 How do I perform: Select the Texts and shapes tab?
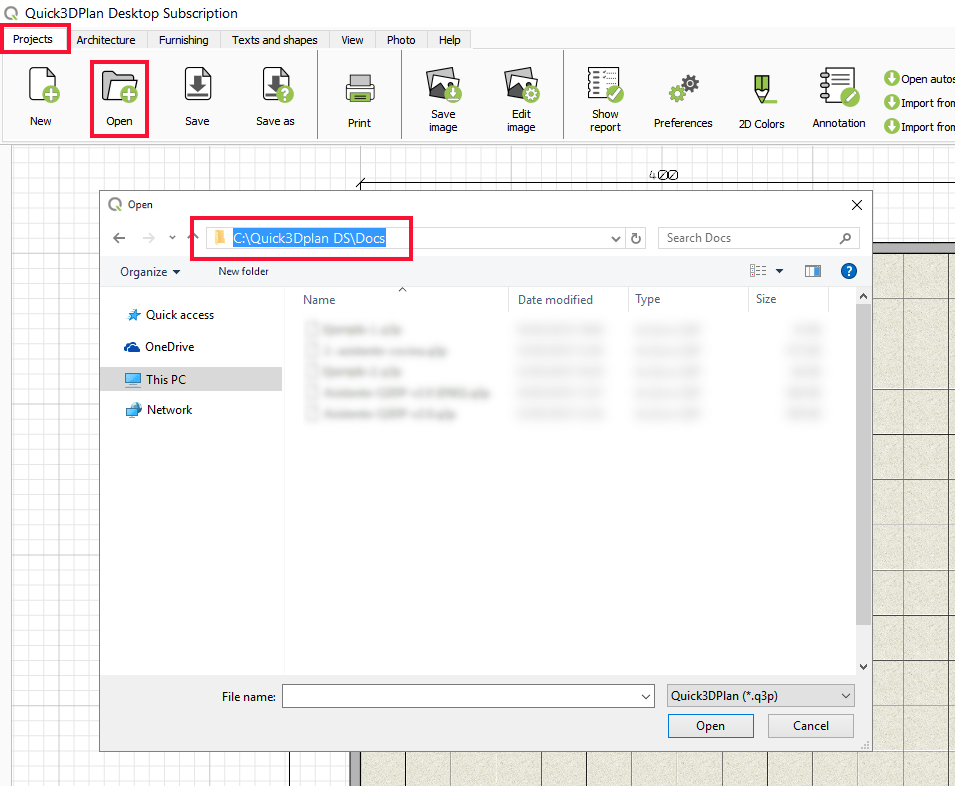(275, 40)
